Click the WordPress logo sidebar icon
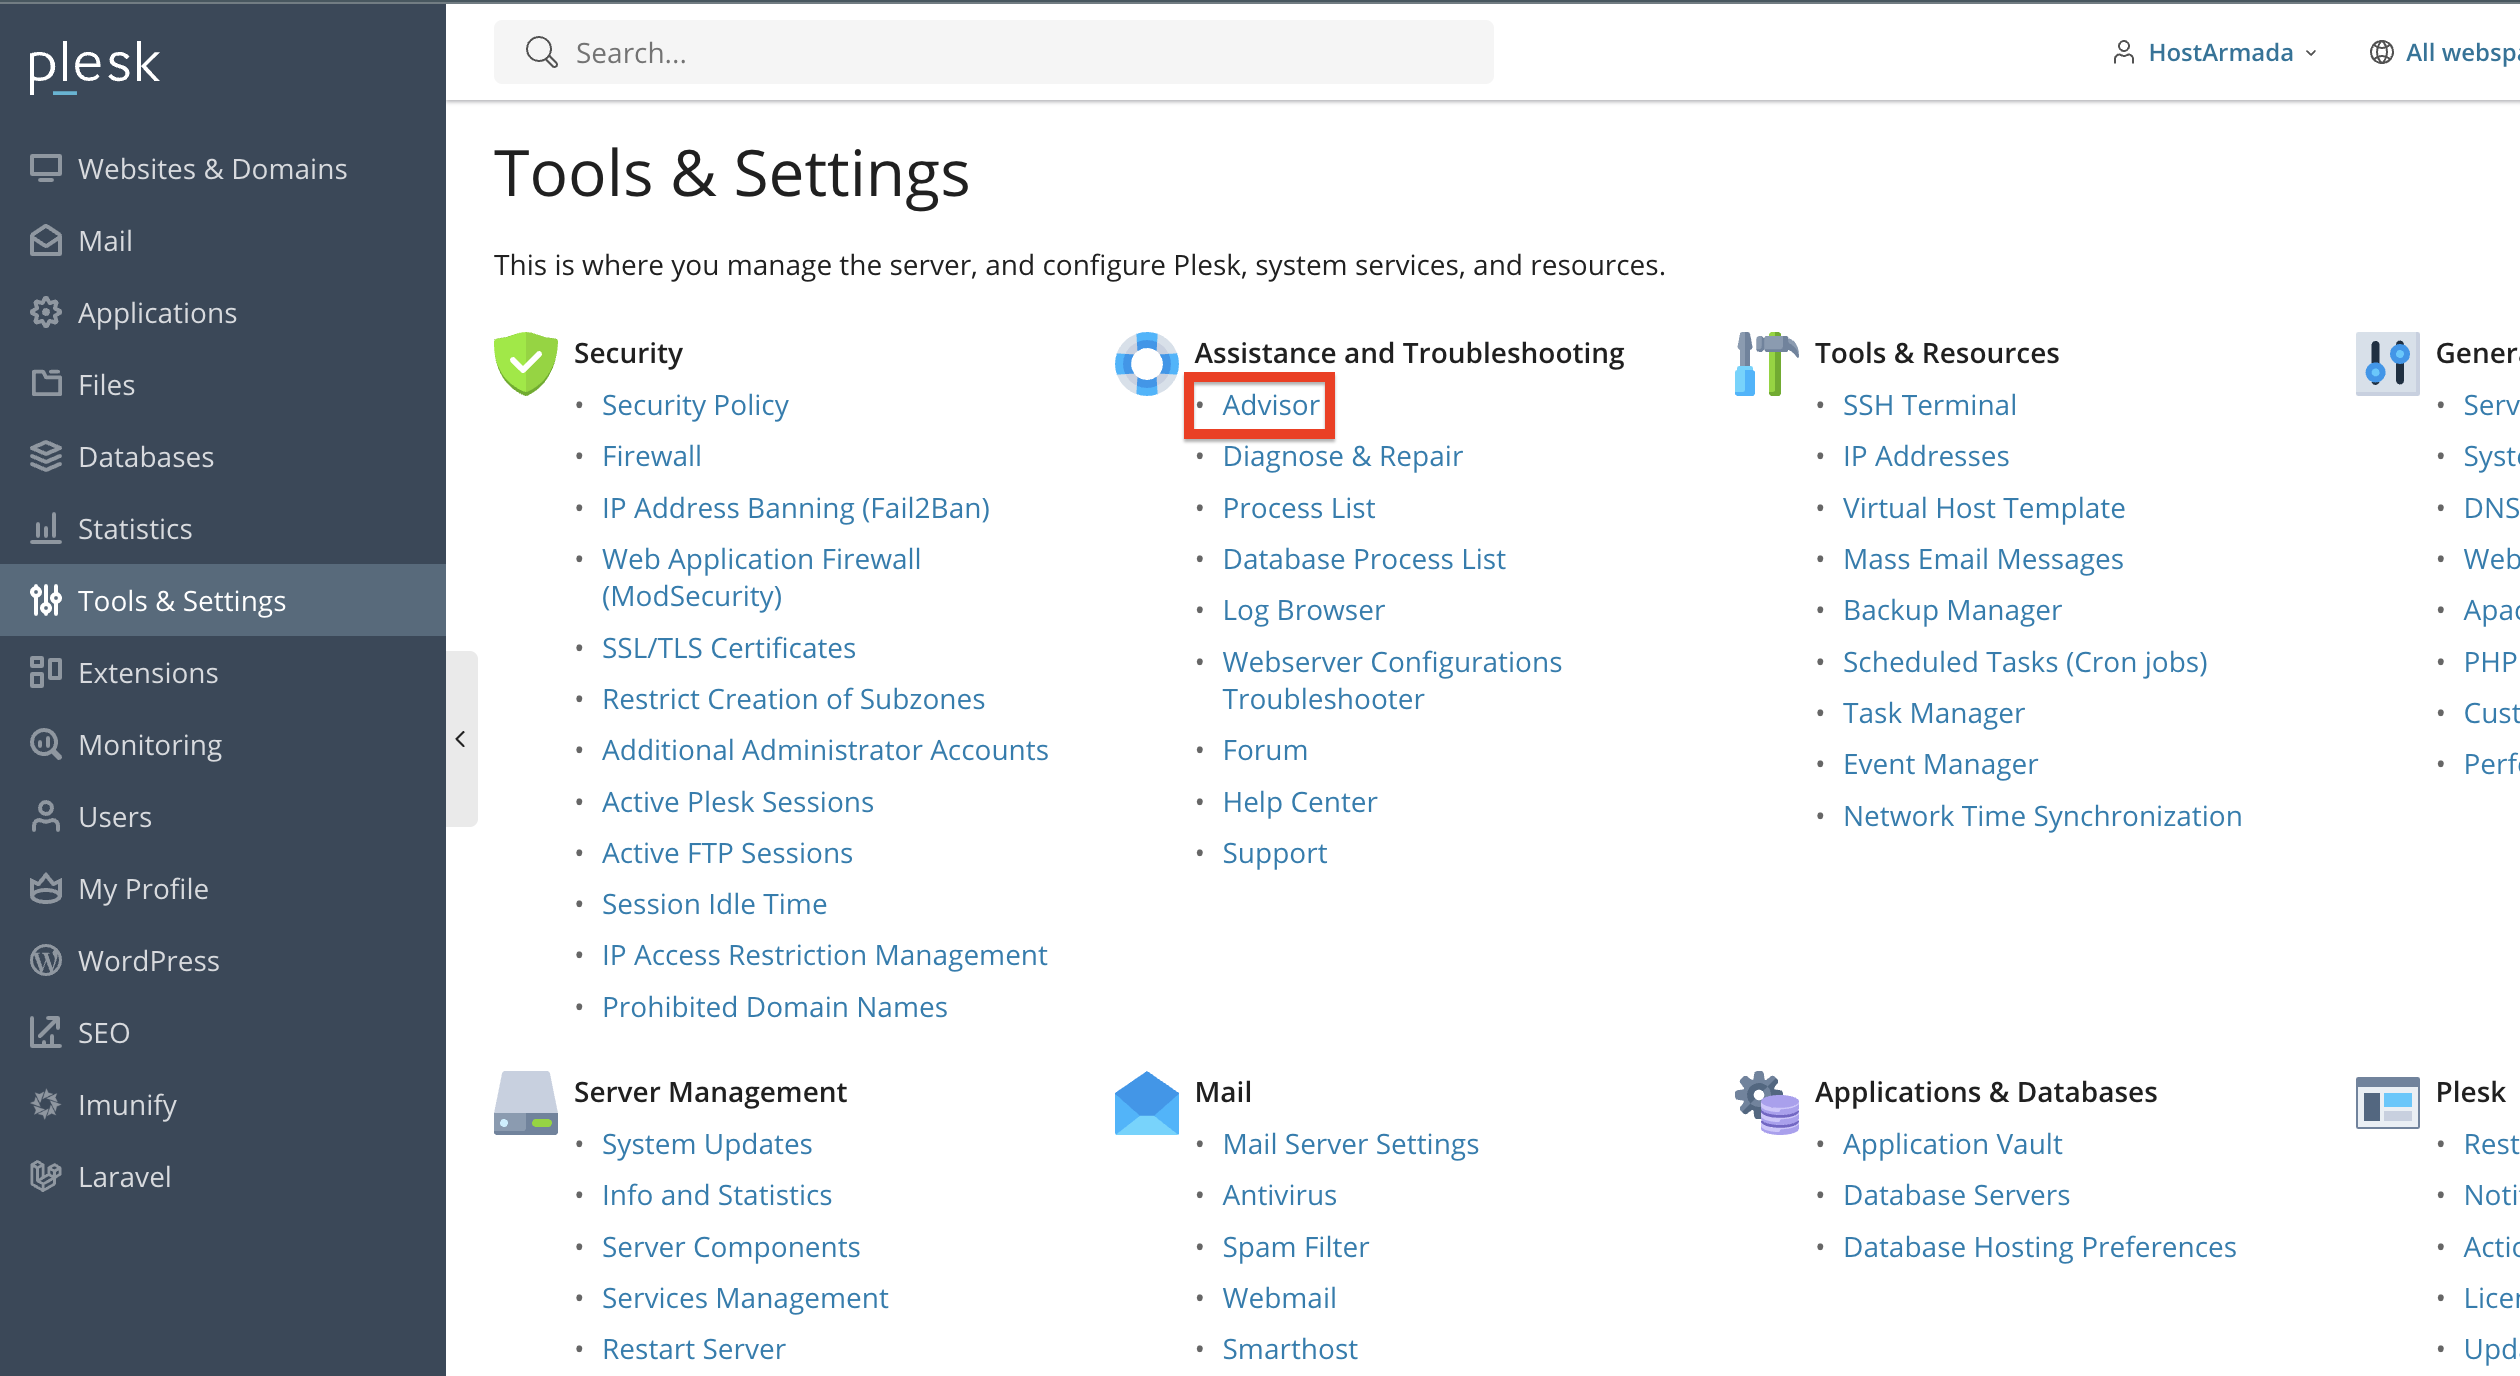The image size is (2520, 1376). [46, 960]
